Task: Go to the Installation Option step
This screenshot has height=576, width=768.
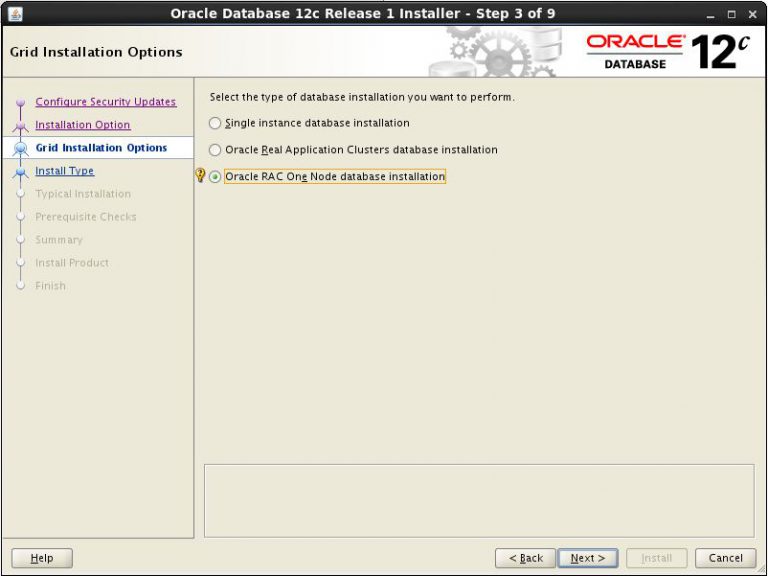Action: point(83,125)
